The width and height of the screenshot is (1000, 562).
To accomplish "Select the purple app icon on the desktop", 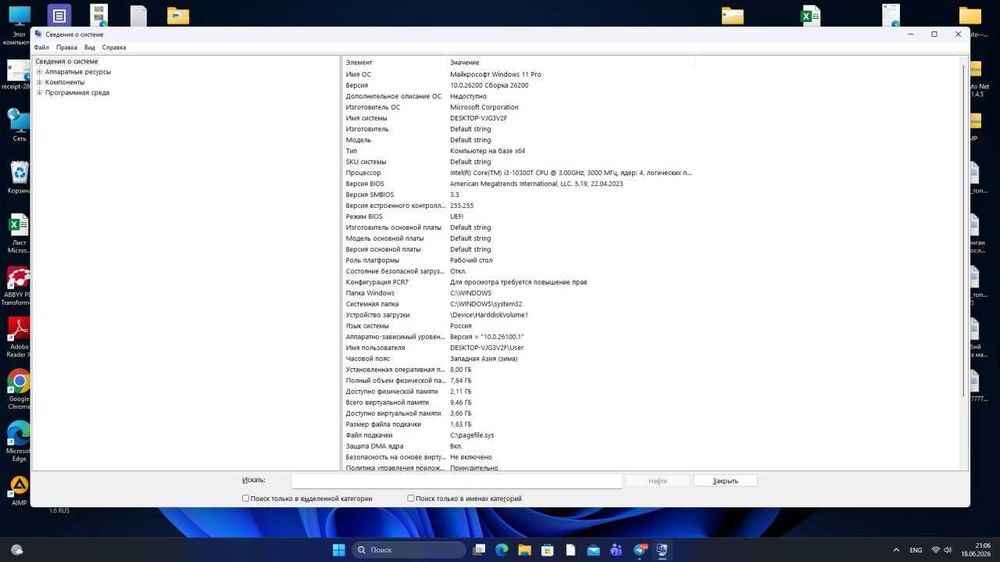I will pos(59,15).
